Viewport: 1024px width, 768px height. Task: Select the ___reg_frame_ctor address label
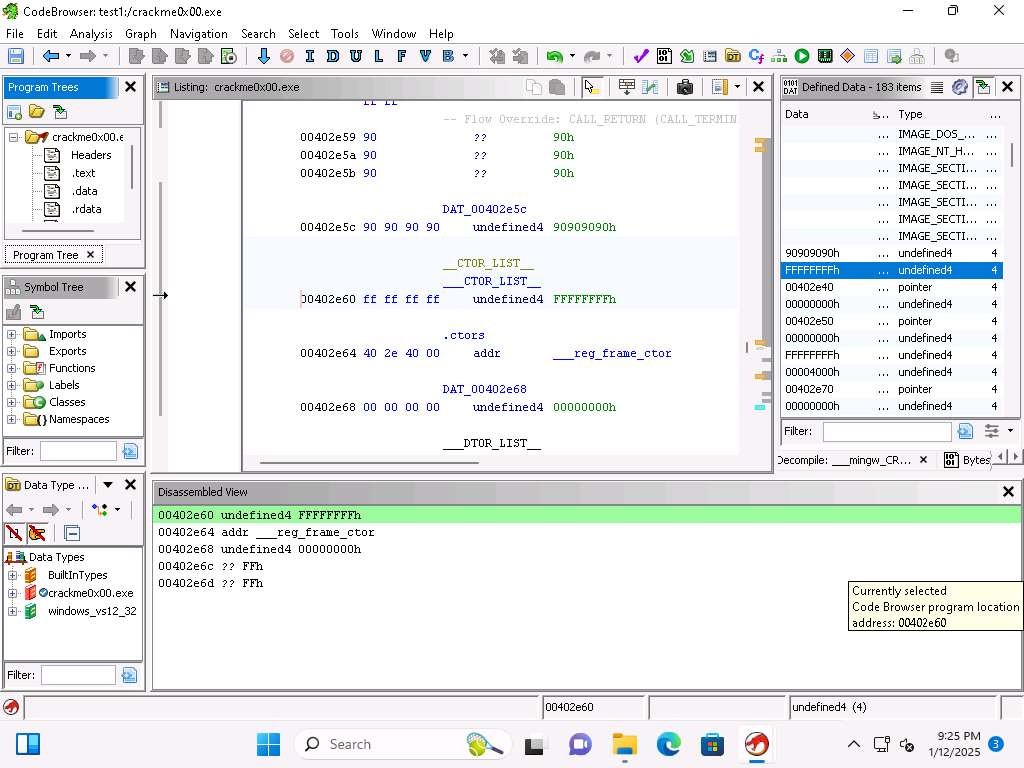tap(612, 353)
